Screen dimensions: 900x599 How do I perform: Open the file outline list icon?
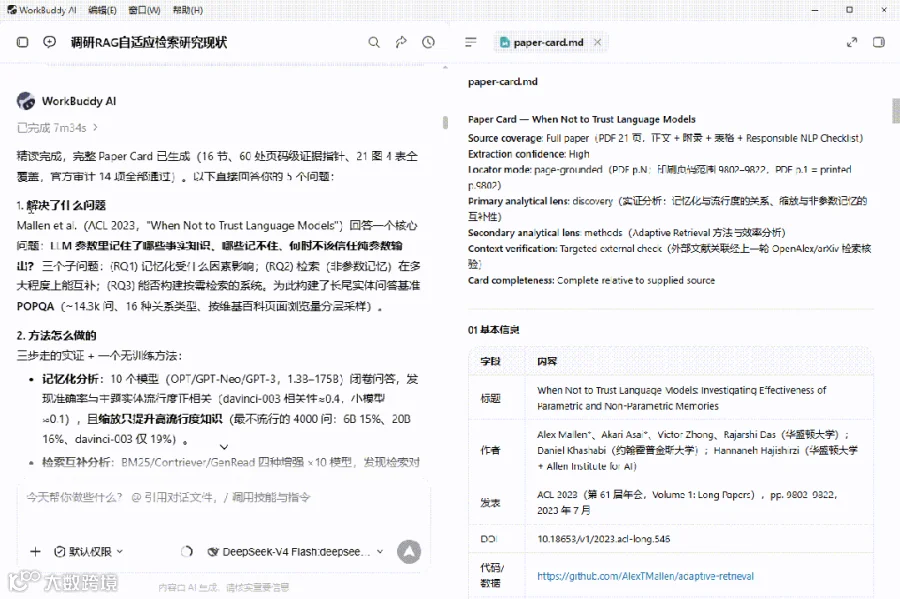tap(471, 42)
